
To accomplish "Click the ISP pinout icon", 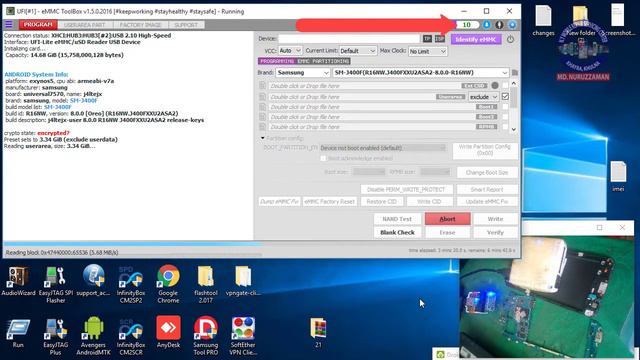I will tap(440, 39).
